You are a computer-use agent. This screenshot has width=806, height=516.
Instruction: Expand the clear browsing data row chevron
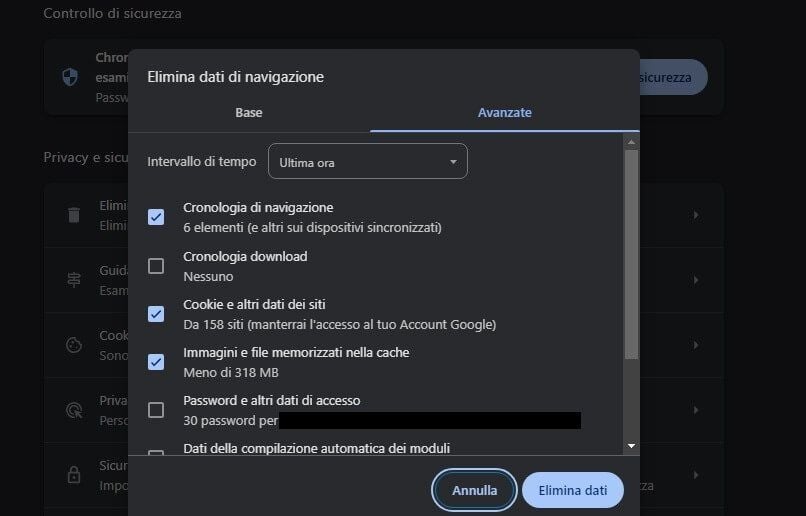695,215
